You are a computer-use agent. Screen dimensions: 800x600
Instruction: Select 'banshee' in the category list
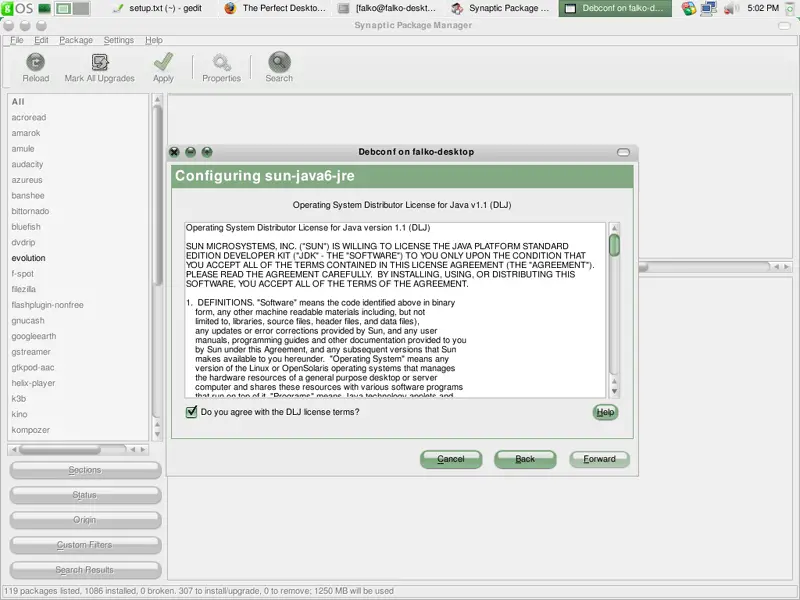click(x=28, y=195)
